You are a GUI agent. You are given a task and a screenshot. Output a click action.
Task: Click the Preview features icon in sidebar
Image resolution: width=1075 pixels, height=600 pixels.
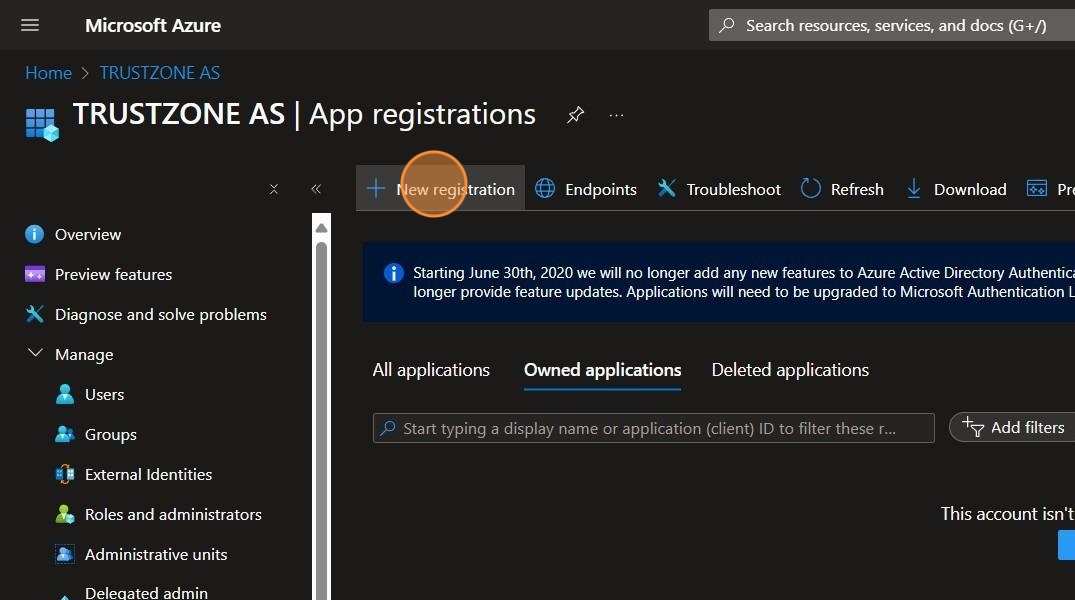point(34,274)
